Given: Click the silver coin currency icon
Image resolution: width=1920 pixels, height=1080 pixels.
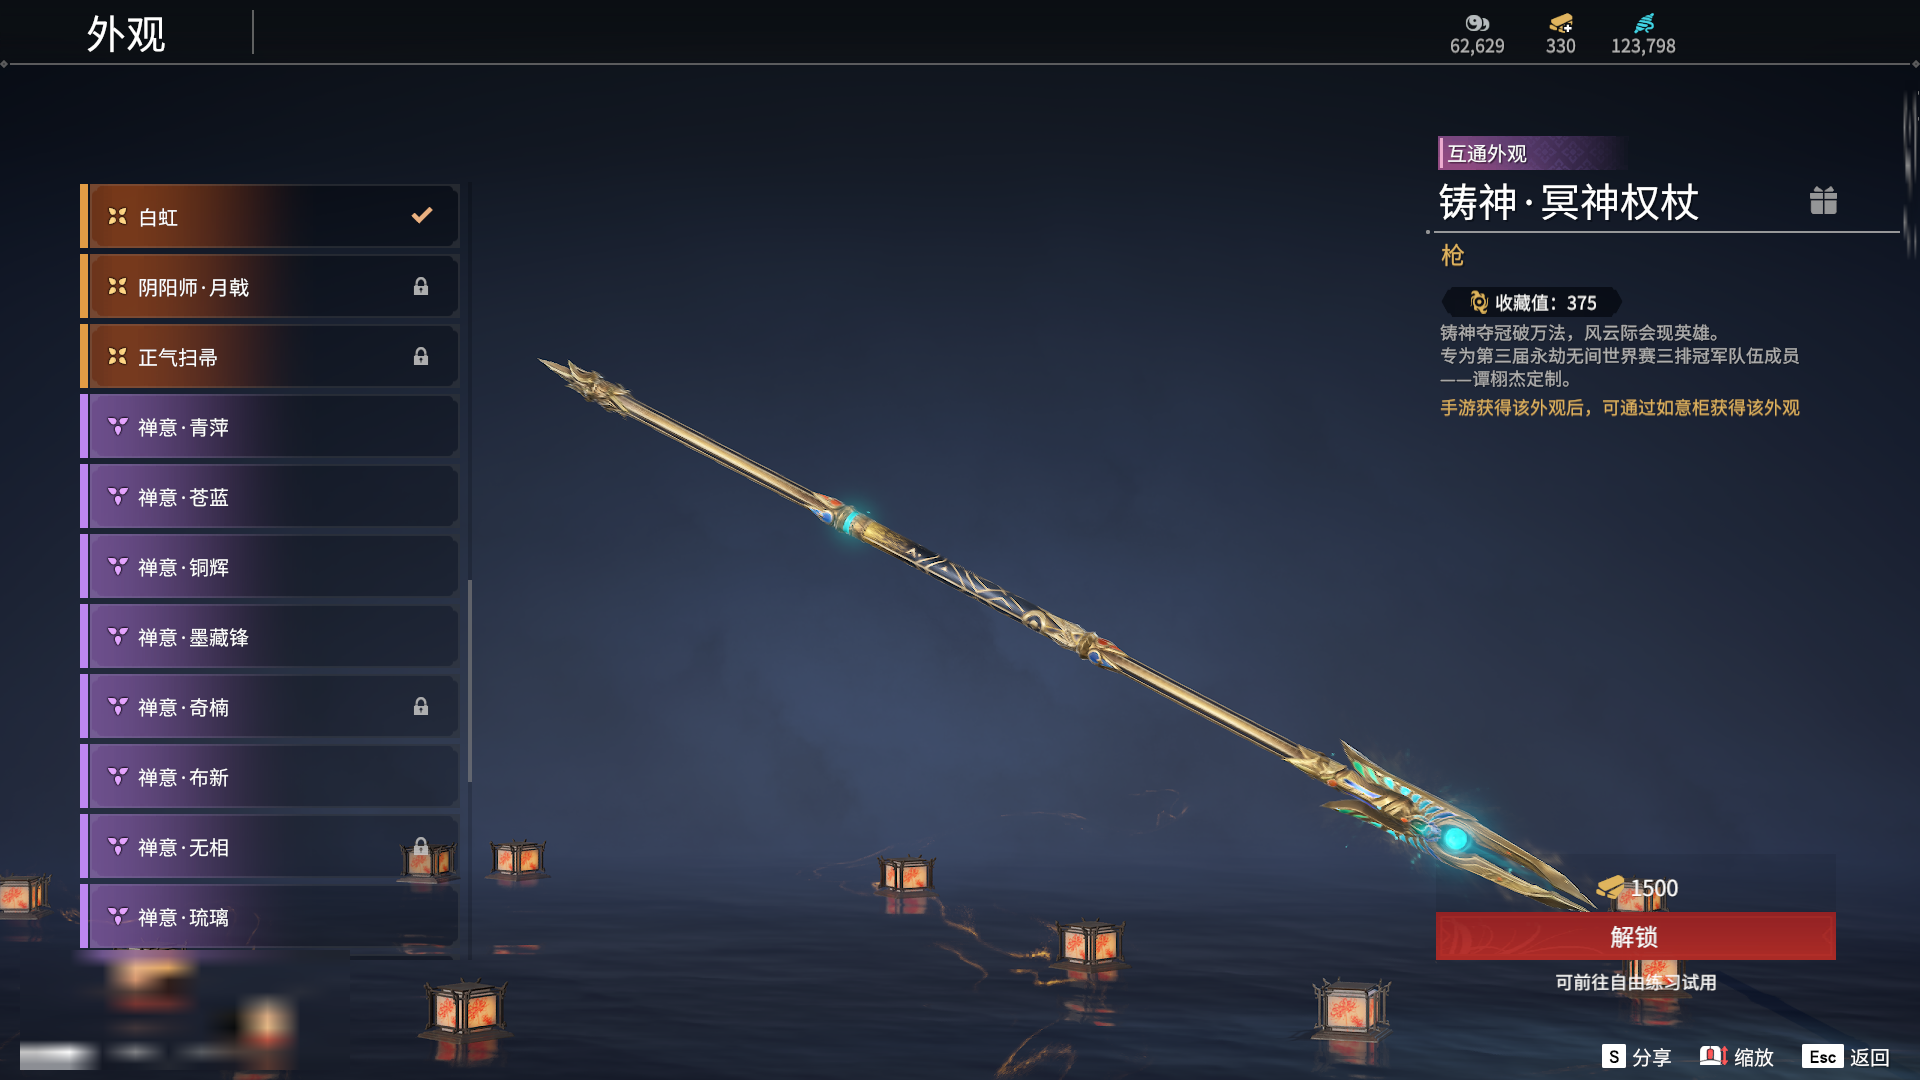Looking at the screenshot, I should pos(1477,23).
